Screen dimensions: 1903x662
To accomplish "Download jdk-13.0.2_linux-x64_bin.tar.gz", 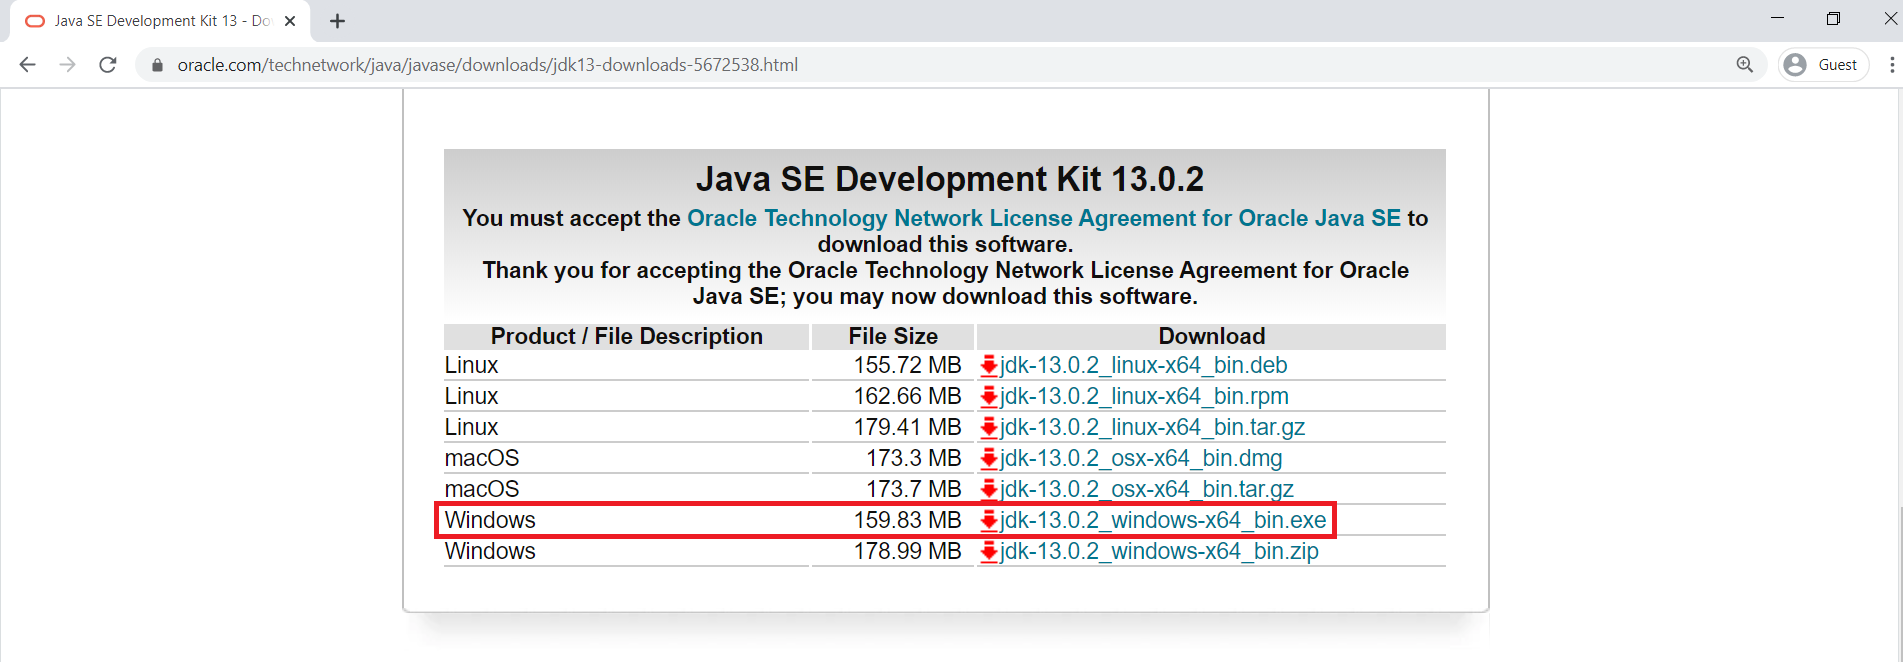I will [x=1152, y=427].
